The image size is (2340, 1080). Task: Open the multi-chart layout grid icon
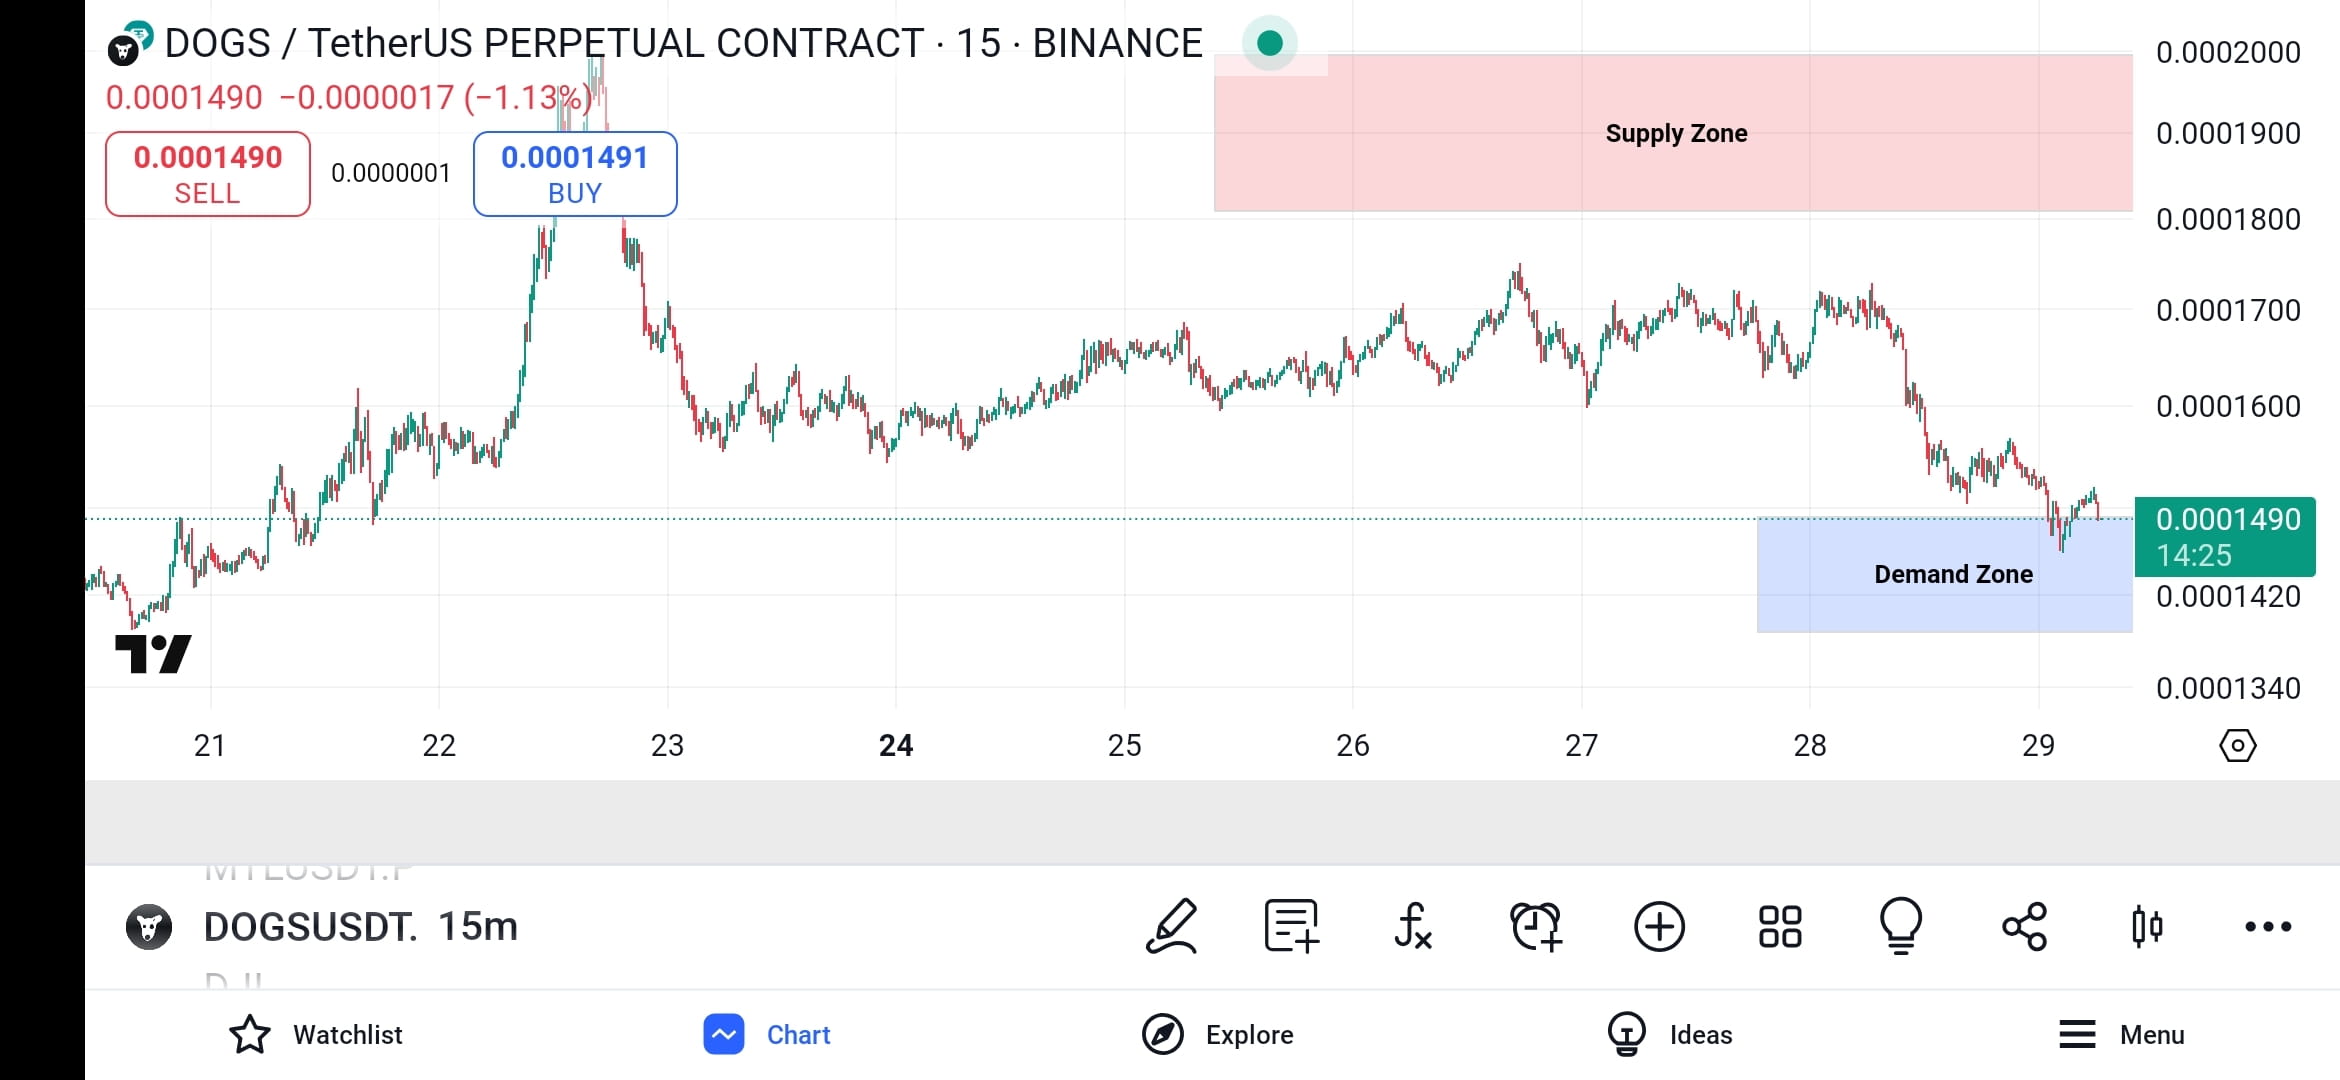pyautogui.click(x=1780, y=926)
